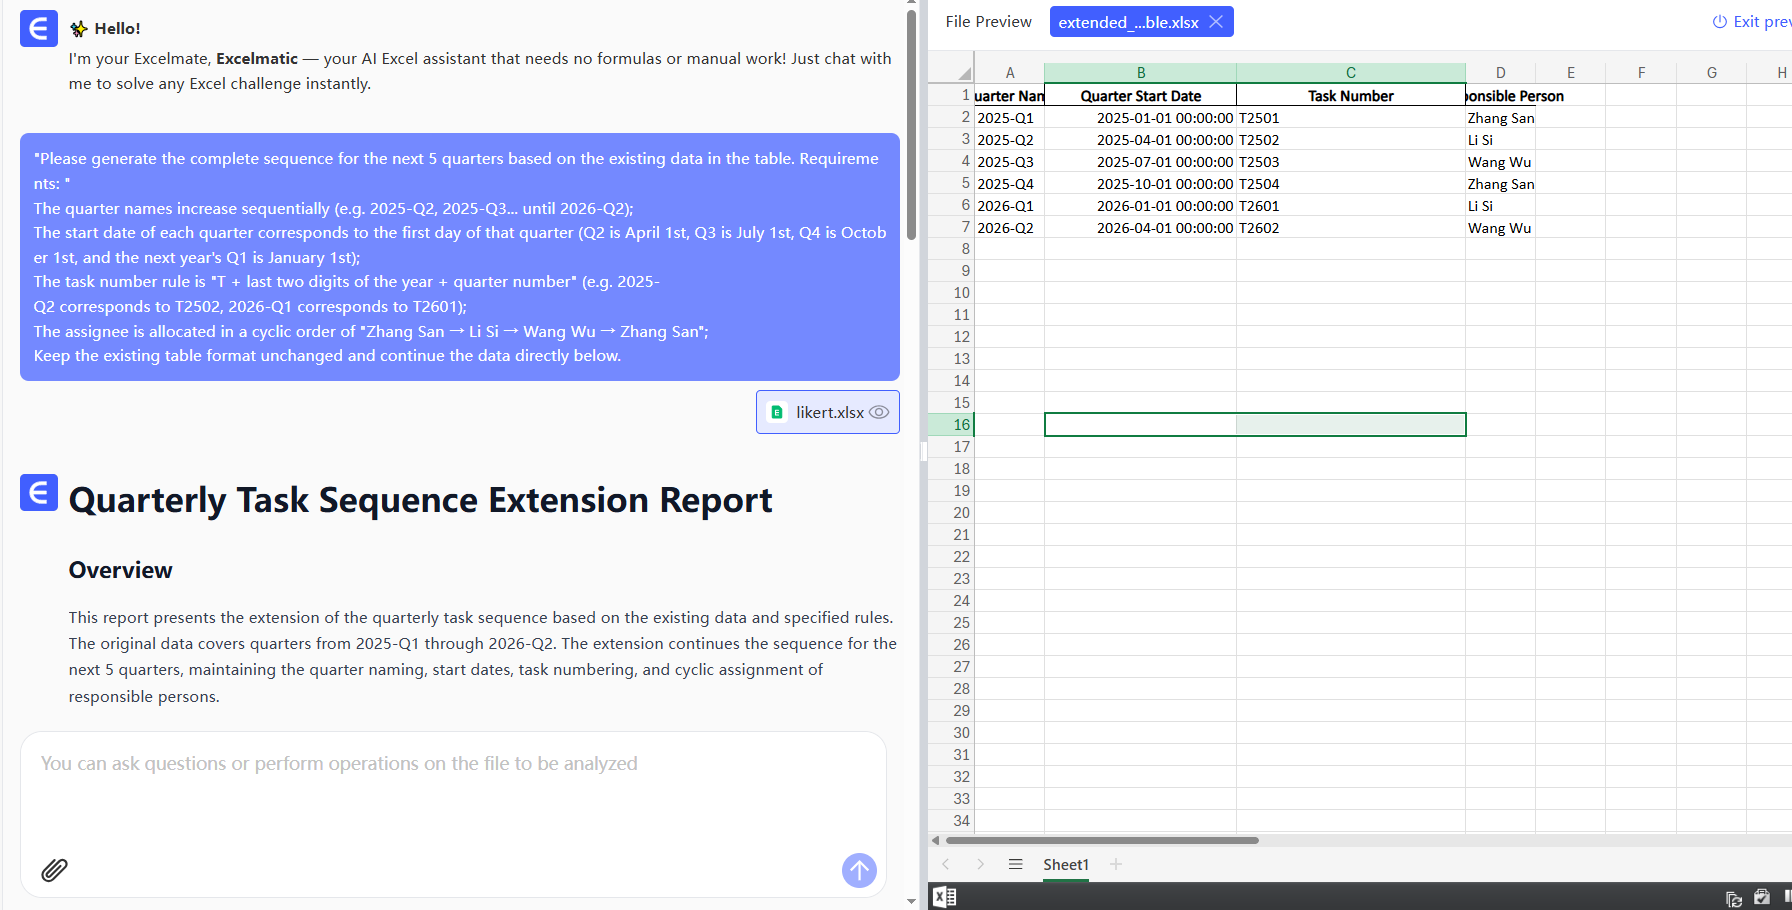Click Exit preview power button
This screenshot has width=1792, height=910.
(x=1719, y=22)
